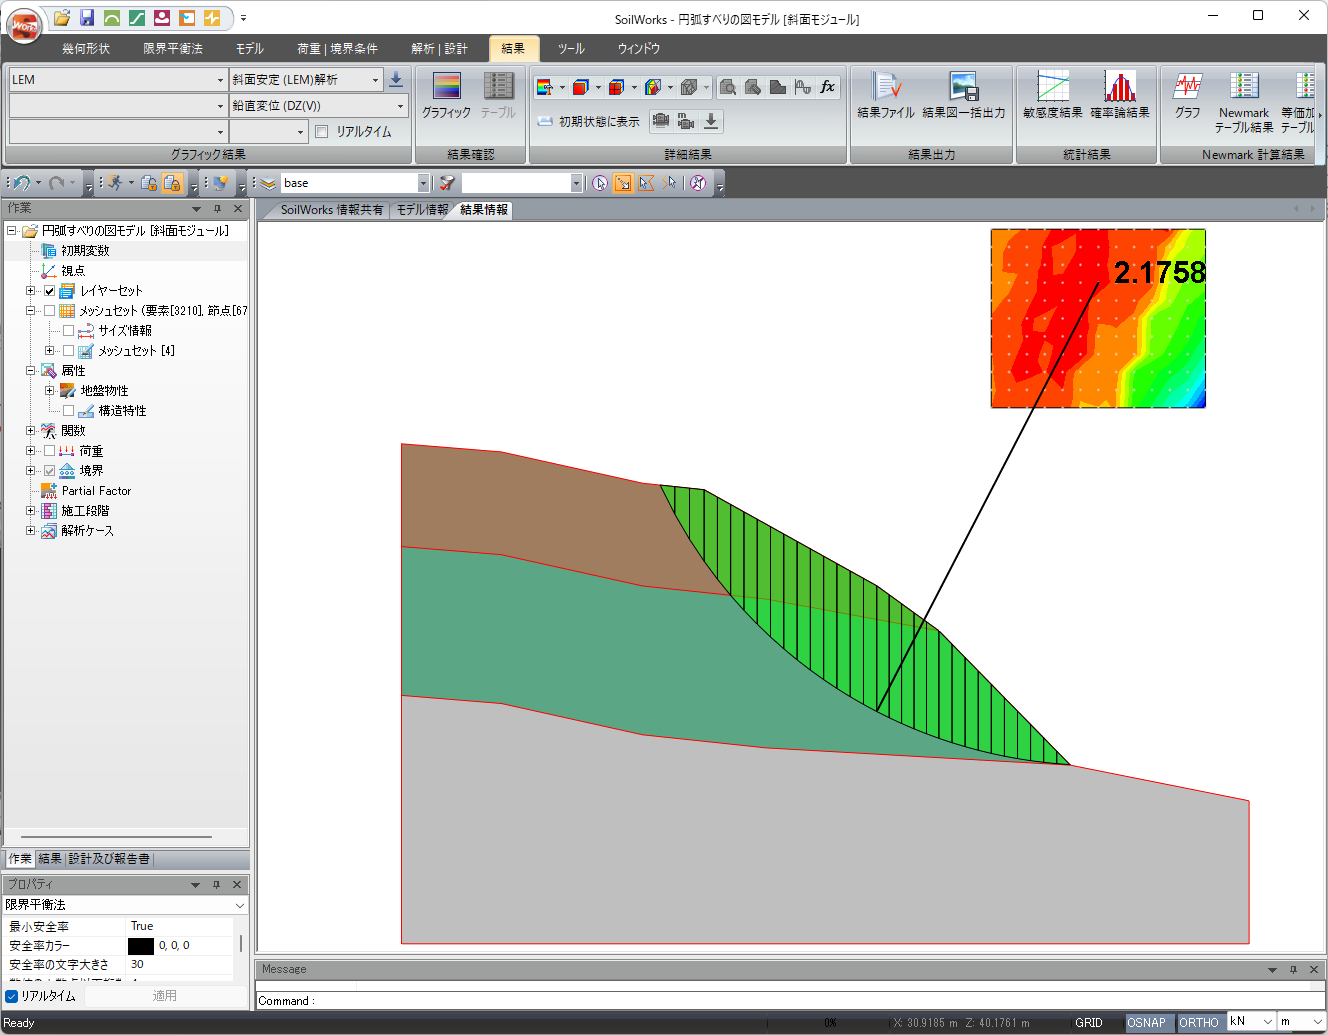Open Newmark テーブル結果 table results
Image resolution: width=1328 pixels, height=1035 pixels.
click(x=1244, y=102)
